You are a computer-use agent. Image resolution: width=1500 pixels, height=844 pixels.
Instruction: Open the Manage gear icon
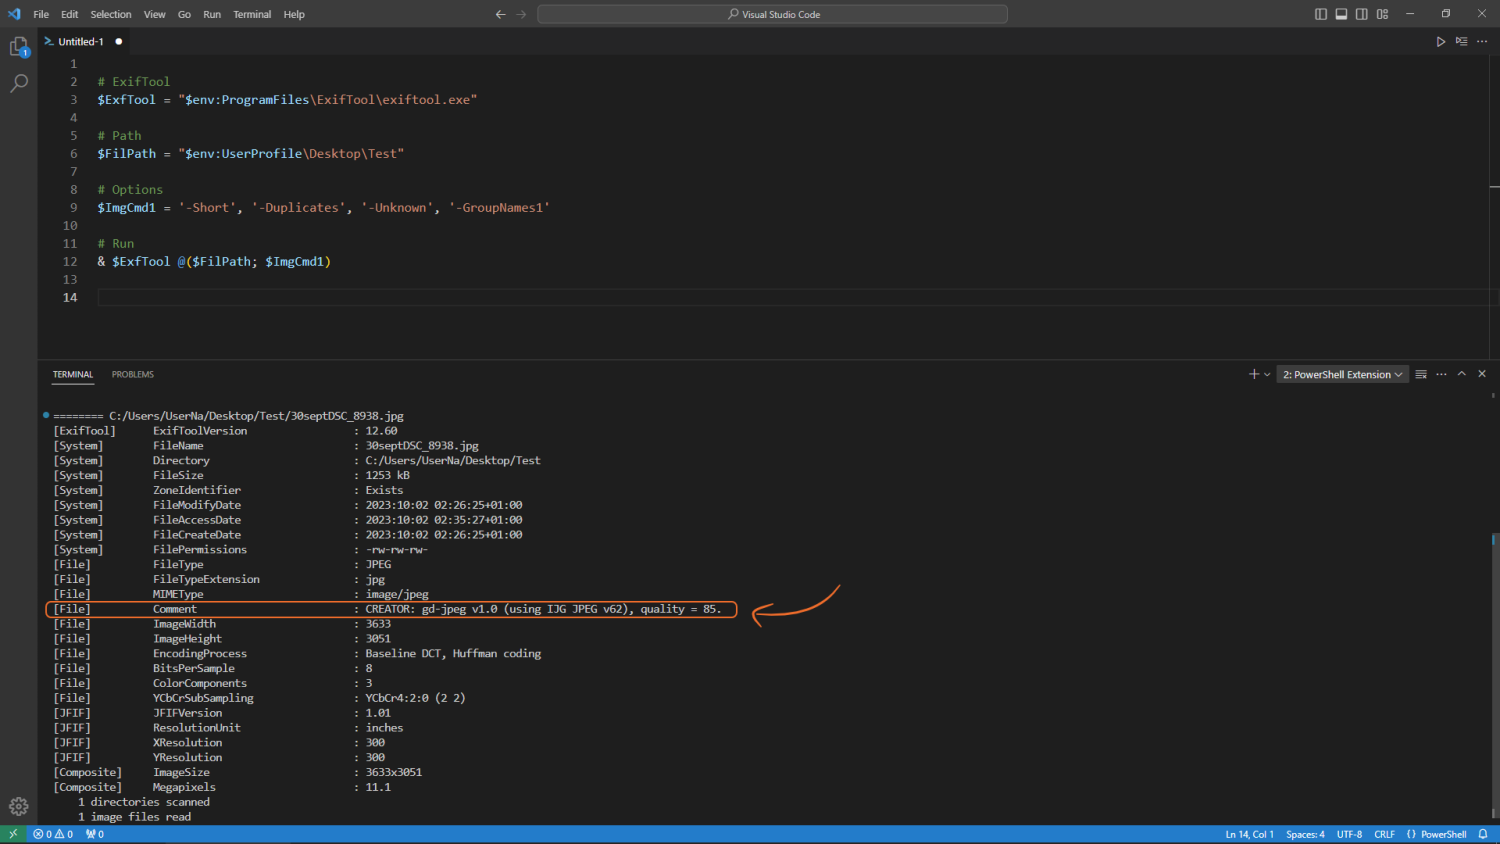(18, 806)
